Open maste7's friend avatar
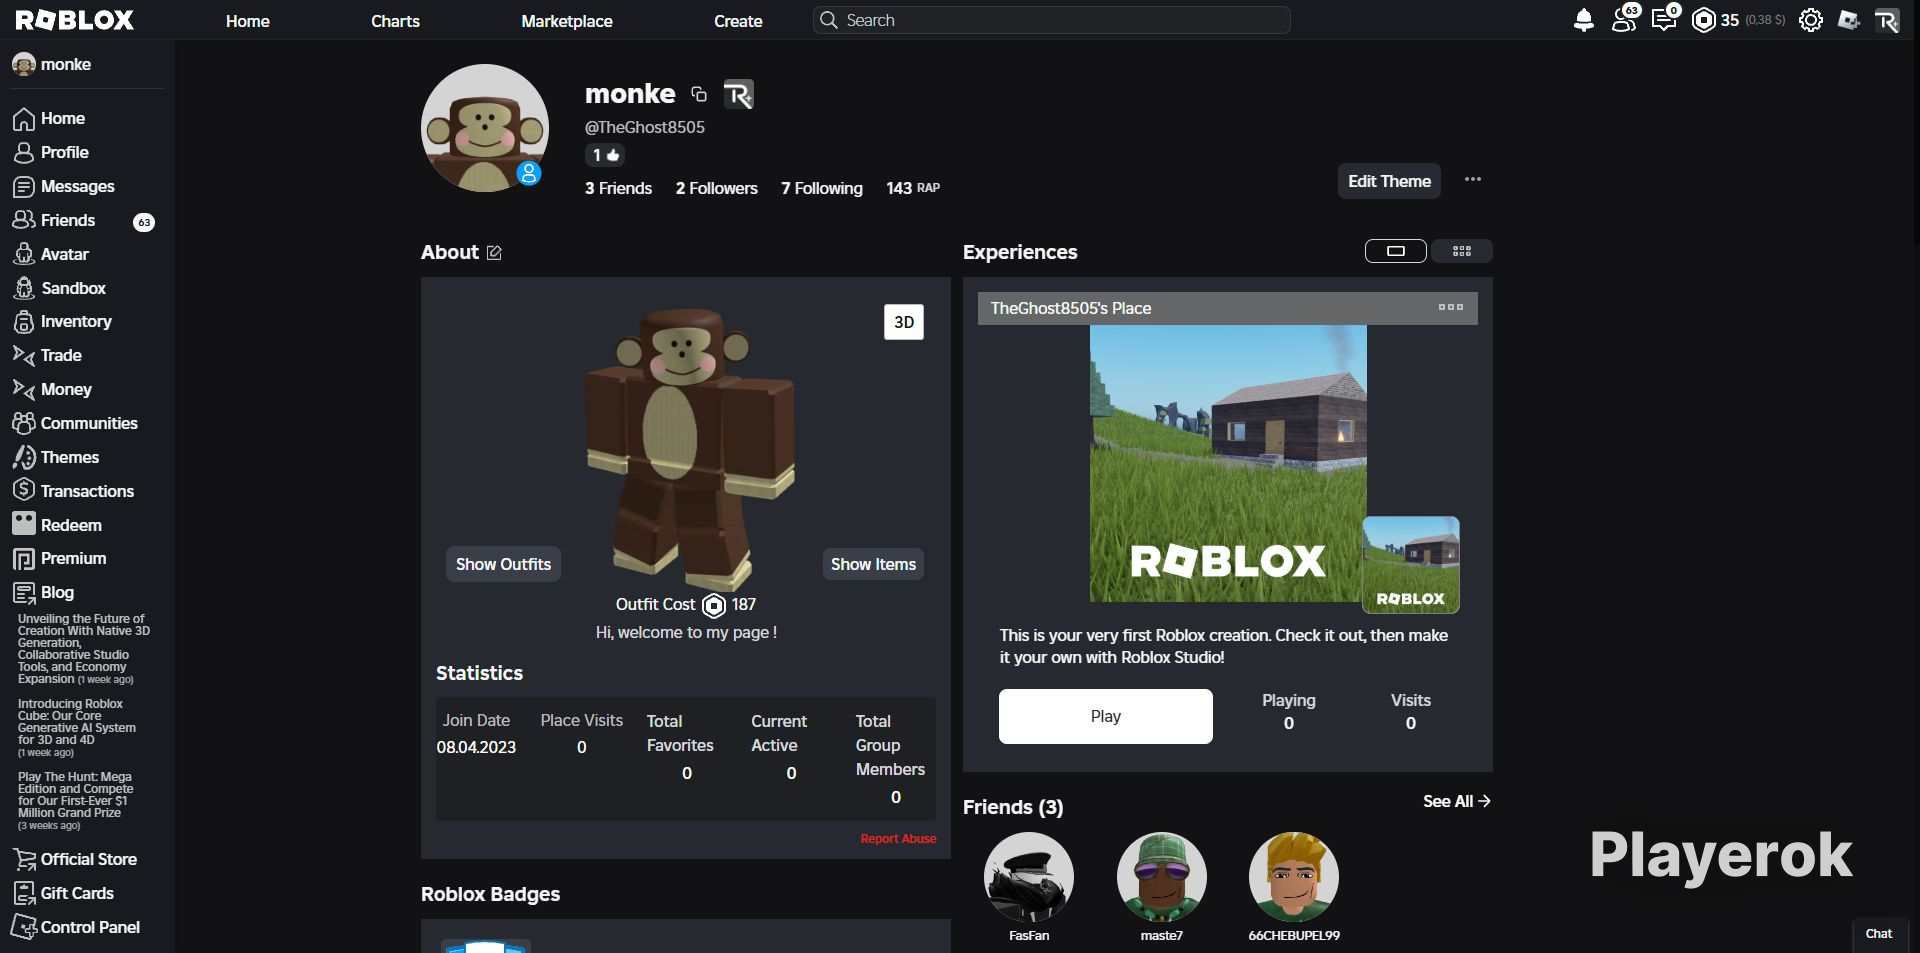Viewport: 1920px width, 953px height. (1162, 877)
